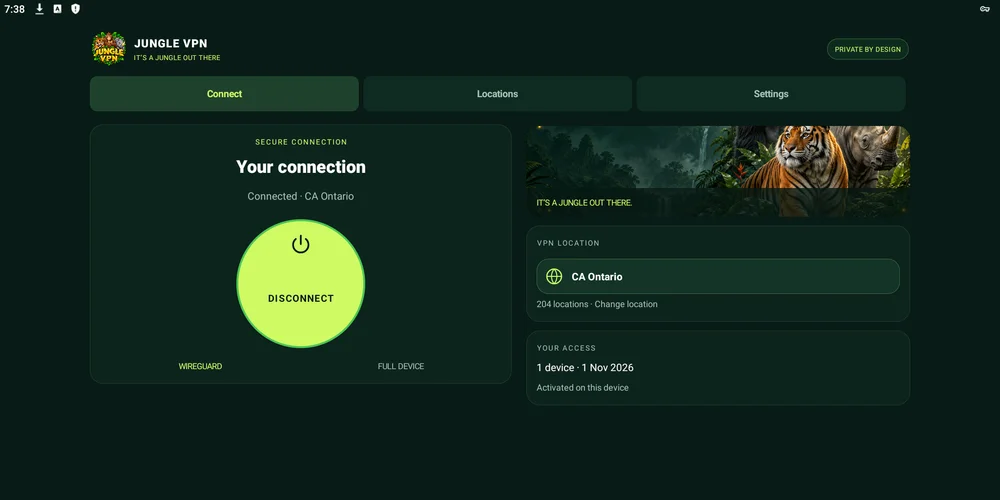Click the round Disconnect button
This screenshot has height=500, width=1000.
[x=300, y=284]
